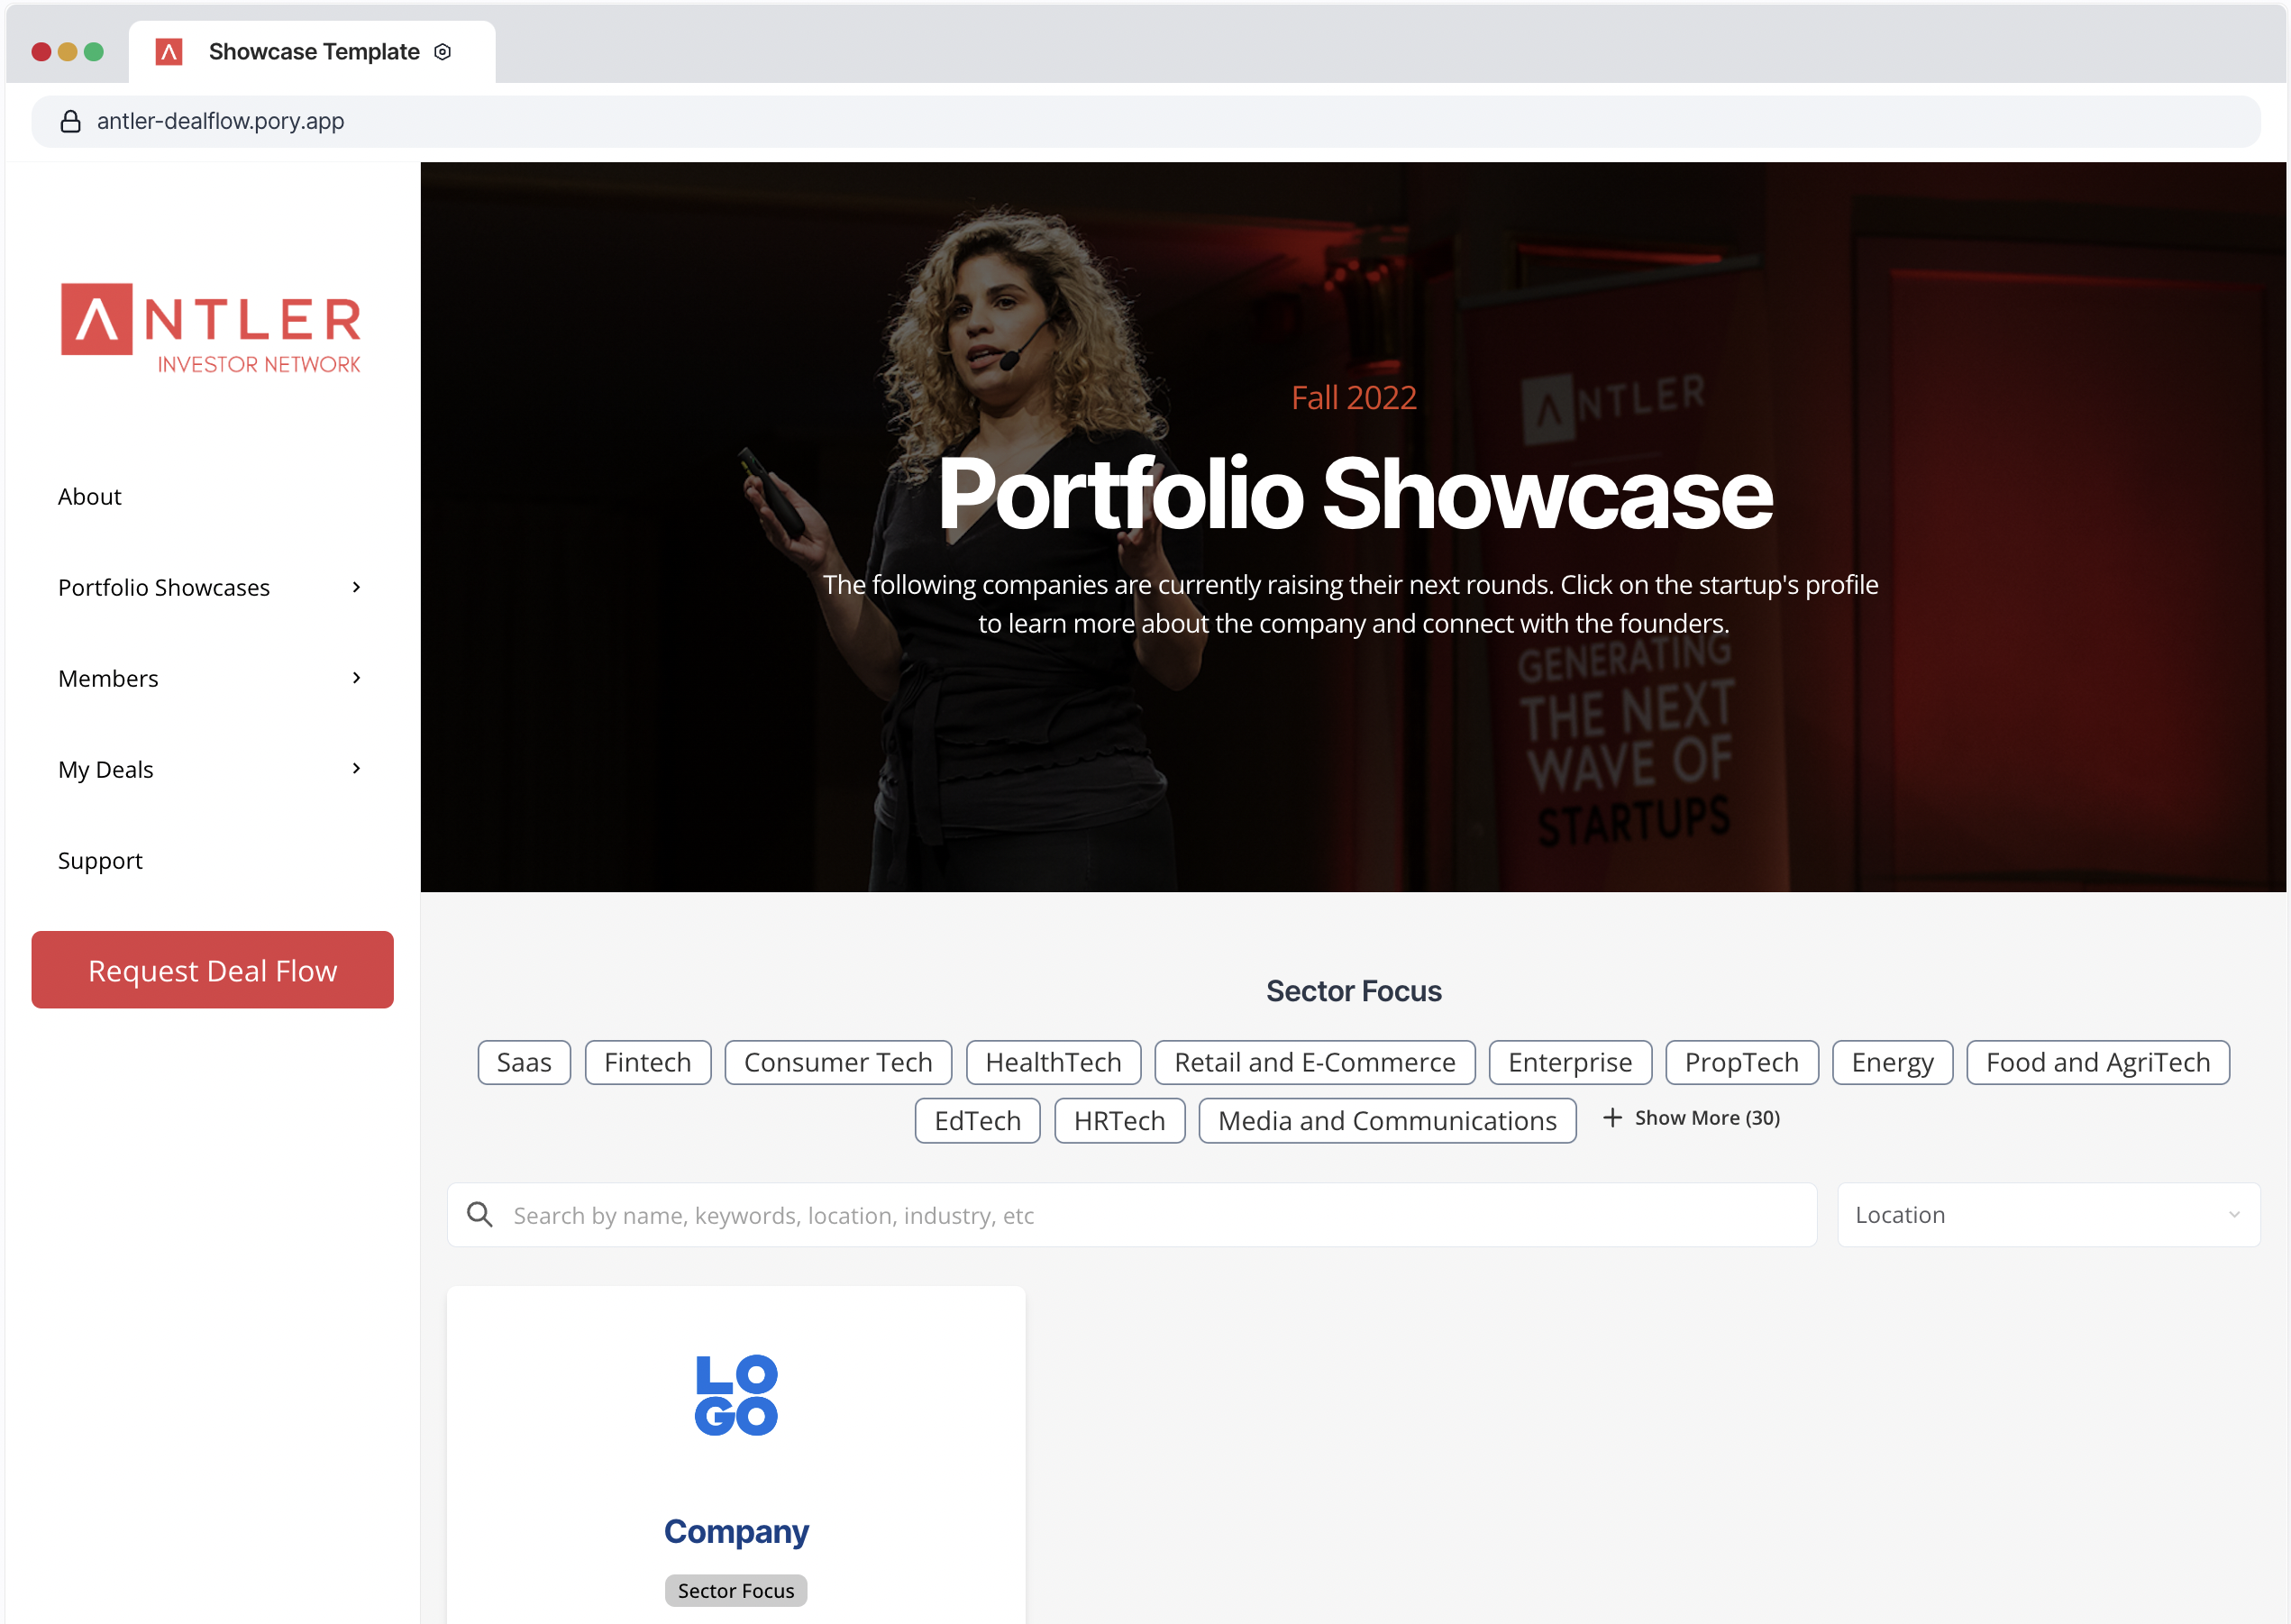Toggle the Media and Communications filter
This screenshot has height=1624, width=2291.
(1387, 1120)
